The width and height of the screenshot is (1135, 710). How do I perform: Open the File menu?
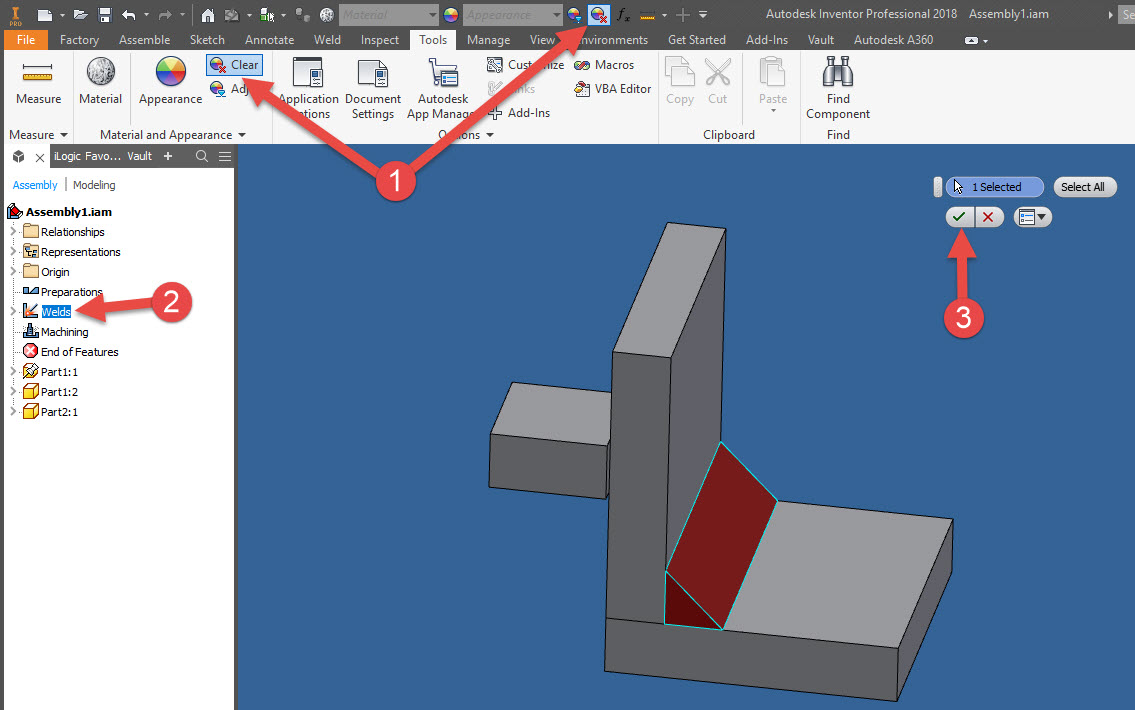coord(26,40)
